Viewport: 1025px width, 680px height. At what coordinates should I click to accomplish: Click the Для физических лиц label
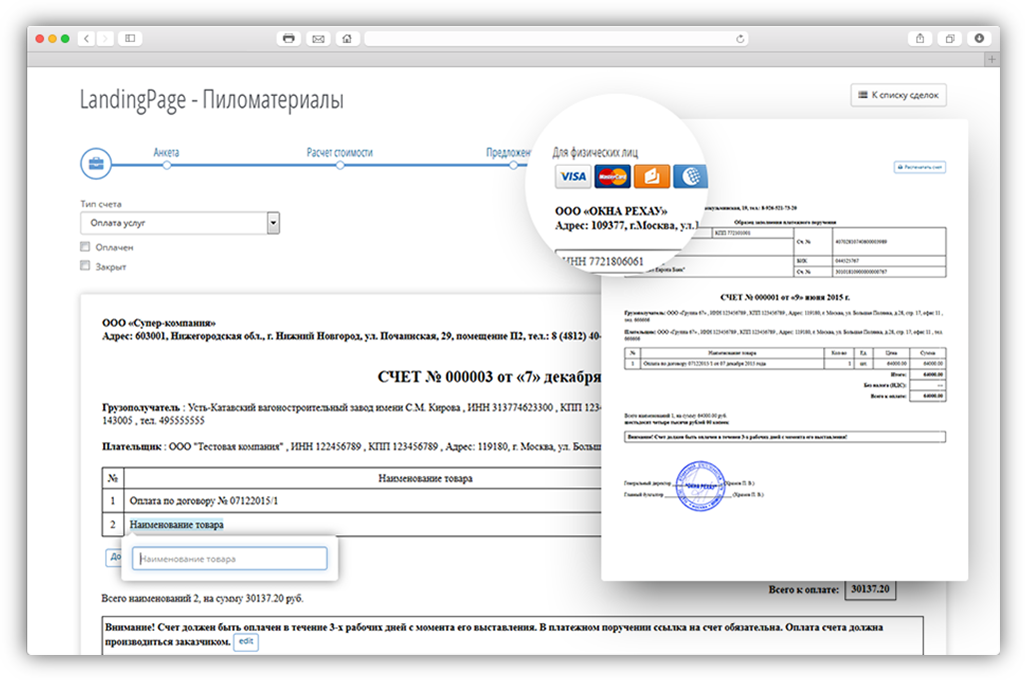[595, 152]
